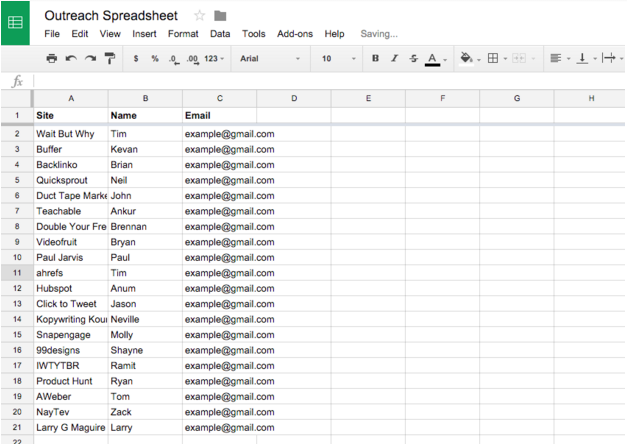This screenshot has width=627, height=448.
Task: Expand the 123 number format dropdown
Action: (214, 59)
